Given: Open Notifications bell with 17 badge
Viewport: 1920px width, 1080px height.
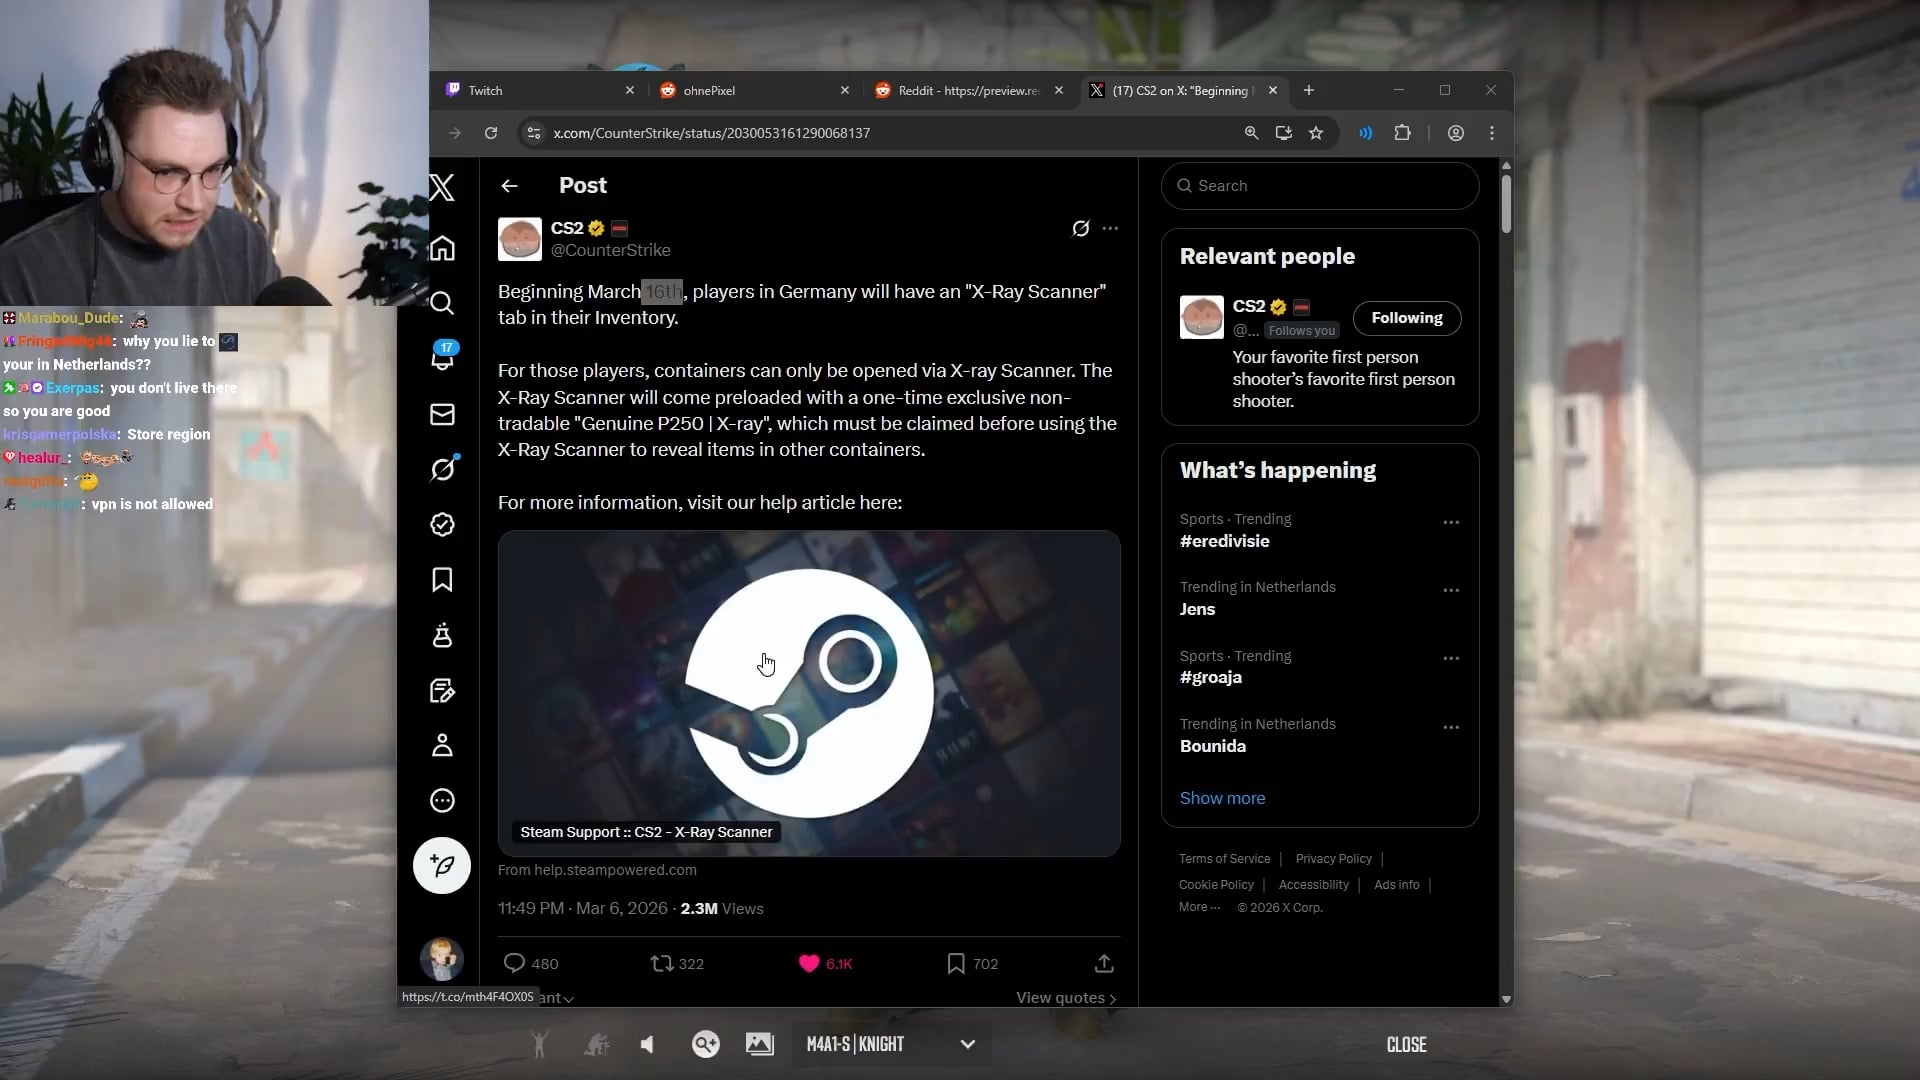Looking at the screenshot, I should 442,357.
